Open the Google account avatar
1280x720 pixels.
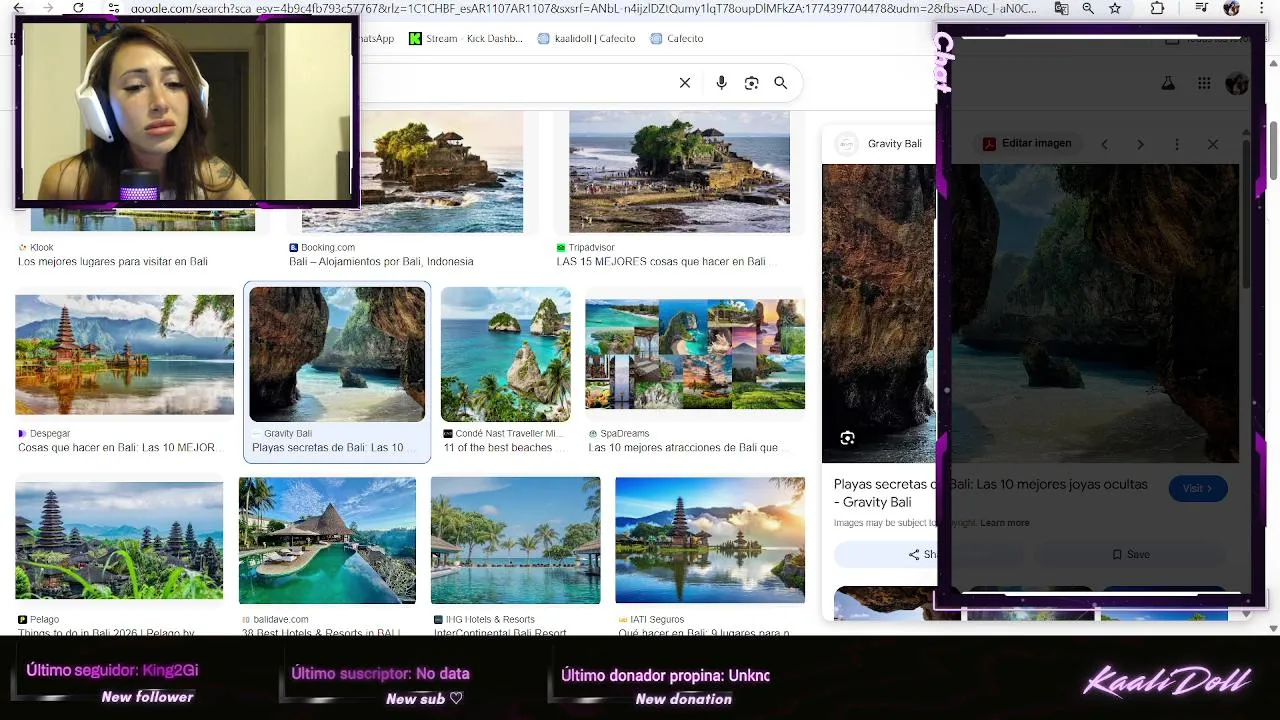[x=1237, y=84]
